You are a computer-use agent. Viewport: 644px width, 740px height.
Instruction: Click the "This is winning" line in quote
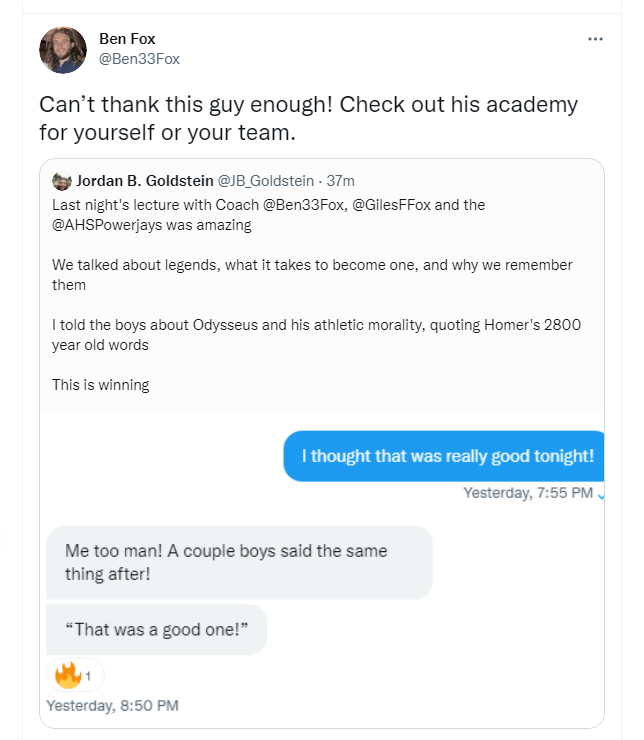coord(101,385)
